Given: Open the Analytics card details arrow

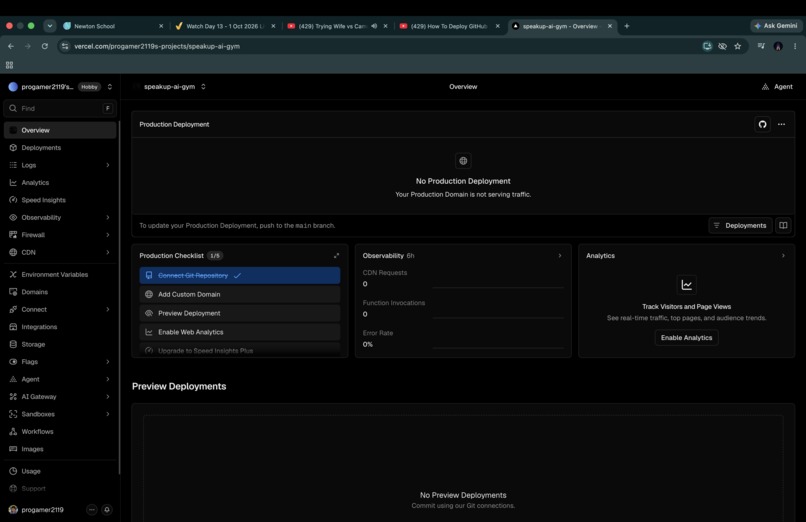Looking at the screenshot, I should click(x=783, y=255).
